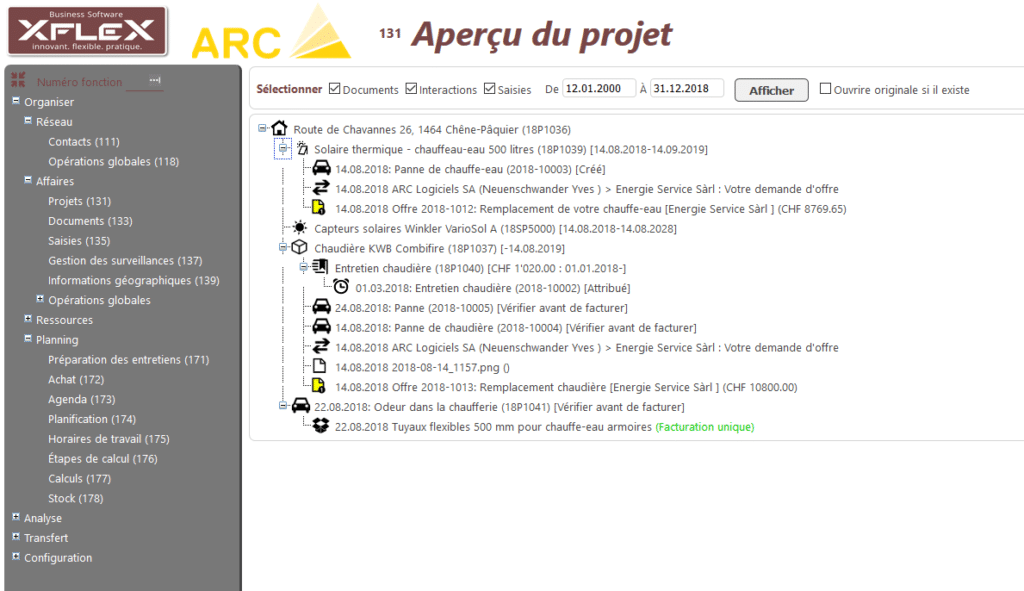The width and height of the screenshot is (1024, 591).
Task: Click sun icon beside Capteurs solaires Winkler
Action: (x=300, y=227)
